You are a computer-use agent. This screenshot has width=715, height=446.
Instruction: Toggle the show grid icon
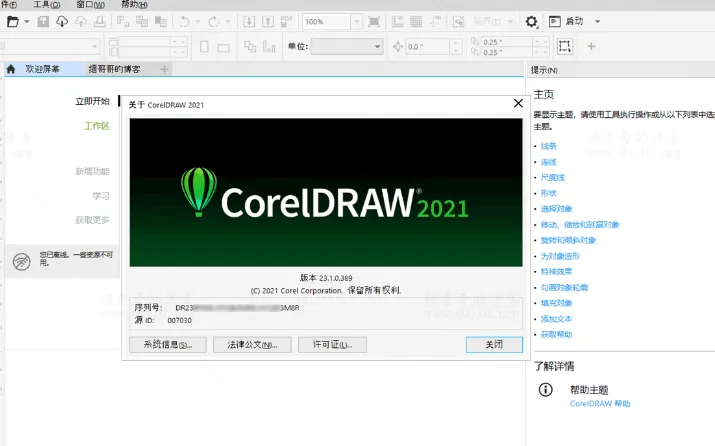point(416,21)
